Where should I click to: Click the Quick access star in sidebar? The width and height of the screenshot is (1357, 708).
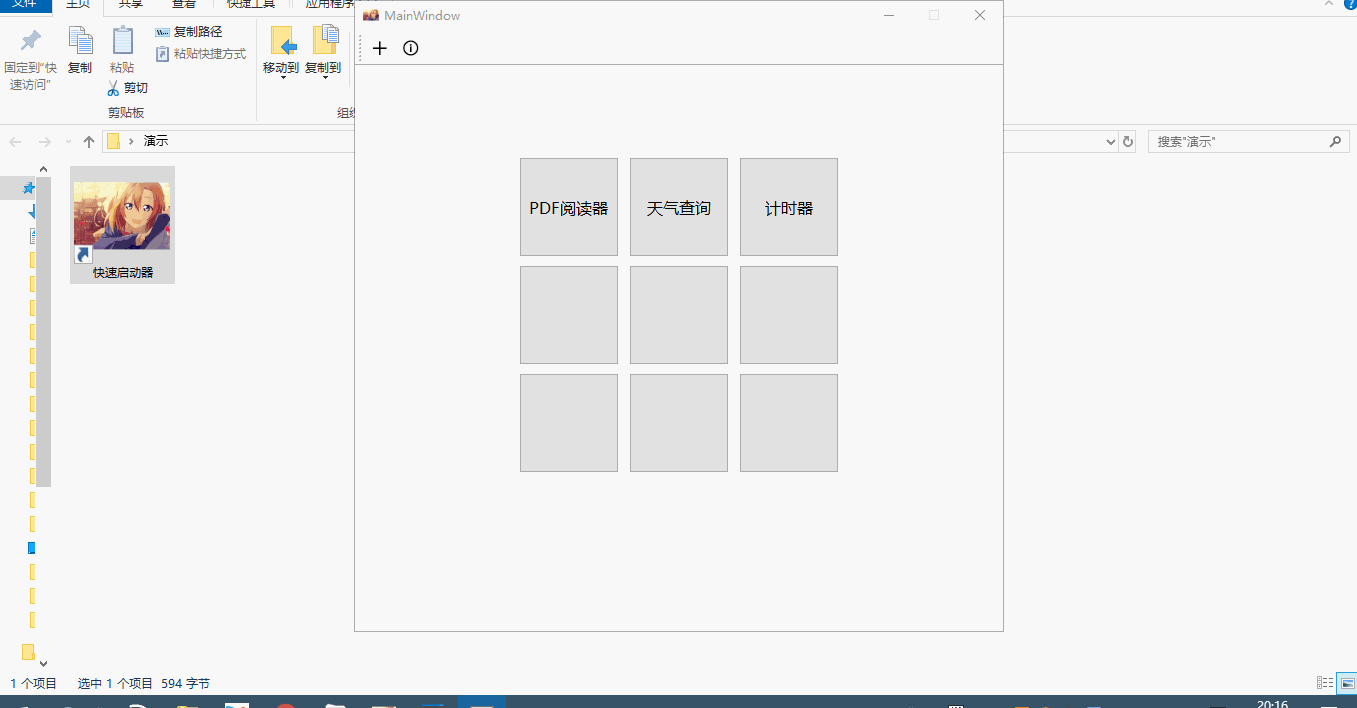(29, 188)
